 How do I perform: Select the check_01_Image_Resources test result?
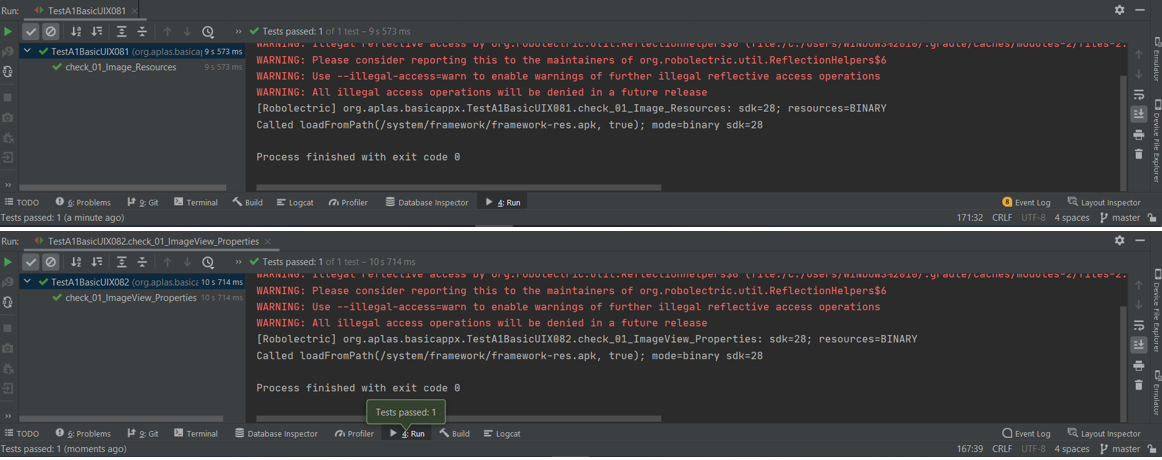(120, 67)
